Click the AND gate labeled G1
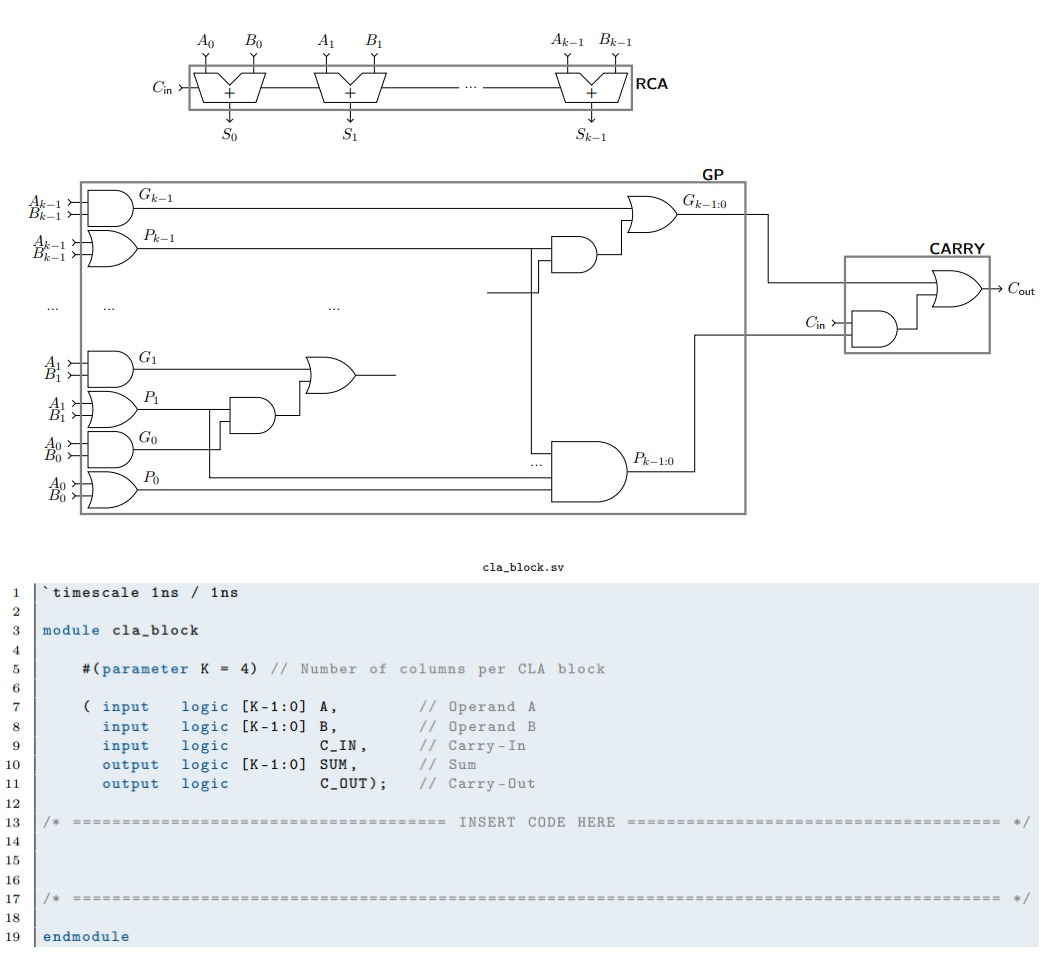Screen dimensions: 1057x956 pos(111,369)
